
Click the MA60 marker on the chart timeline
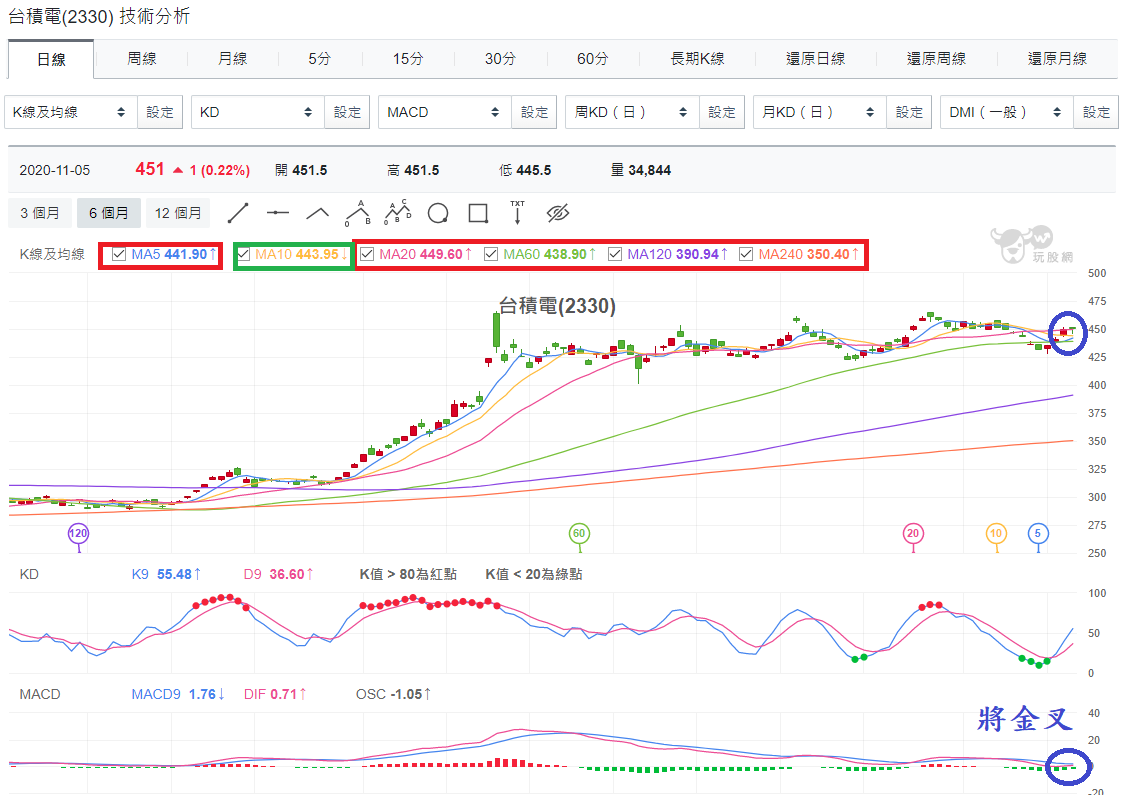pyautogui.click(x=579, y=534)
